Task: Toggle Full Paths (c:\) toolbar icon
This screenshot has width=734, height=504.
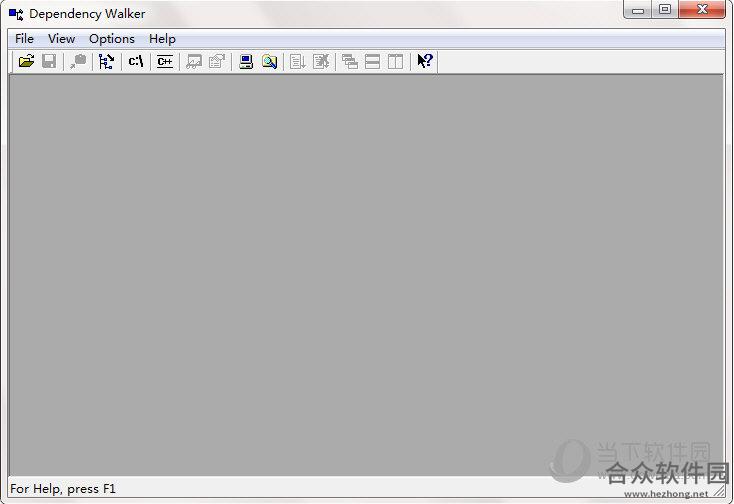Action: click(x=136, y=61)
